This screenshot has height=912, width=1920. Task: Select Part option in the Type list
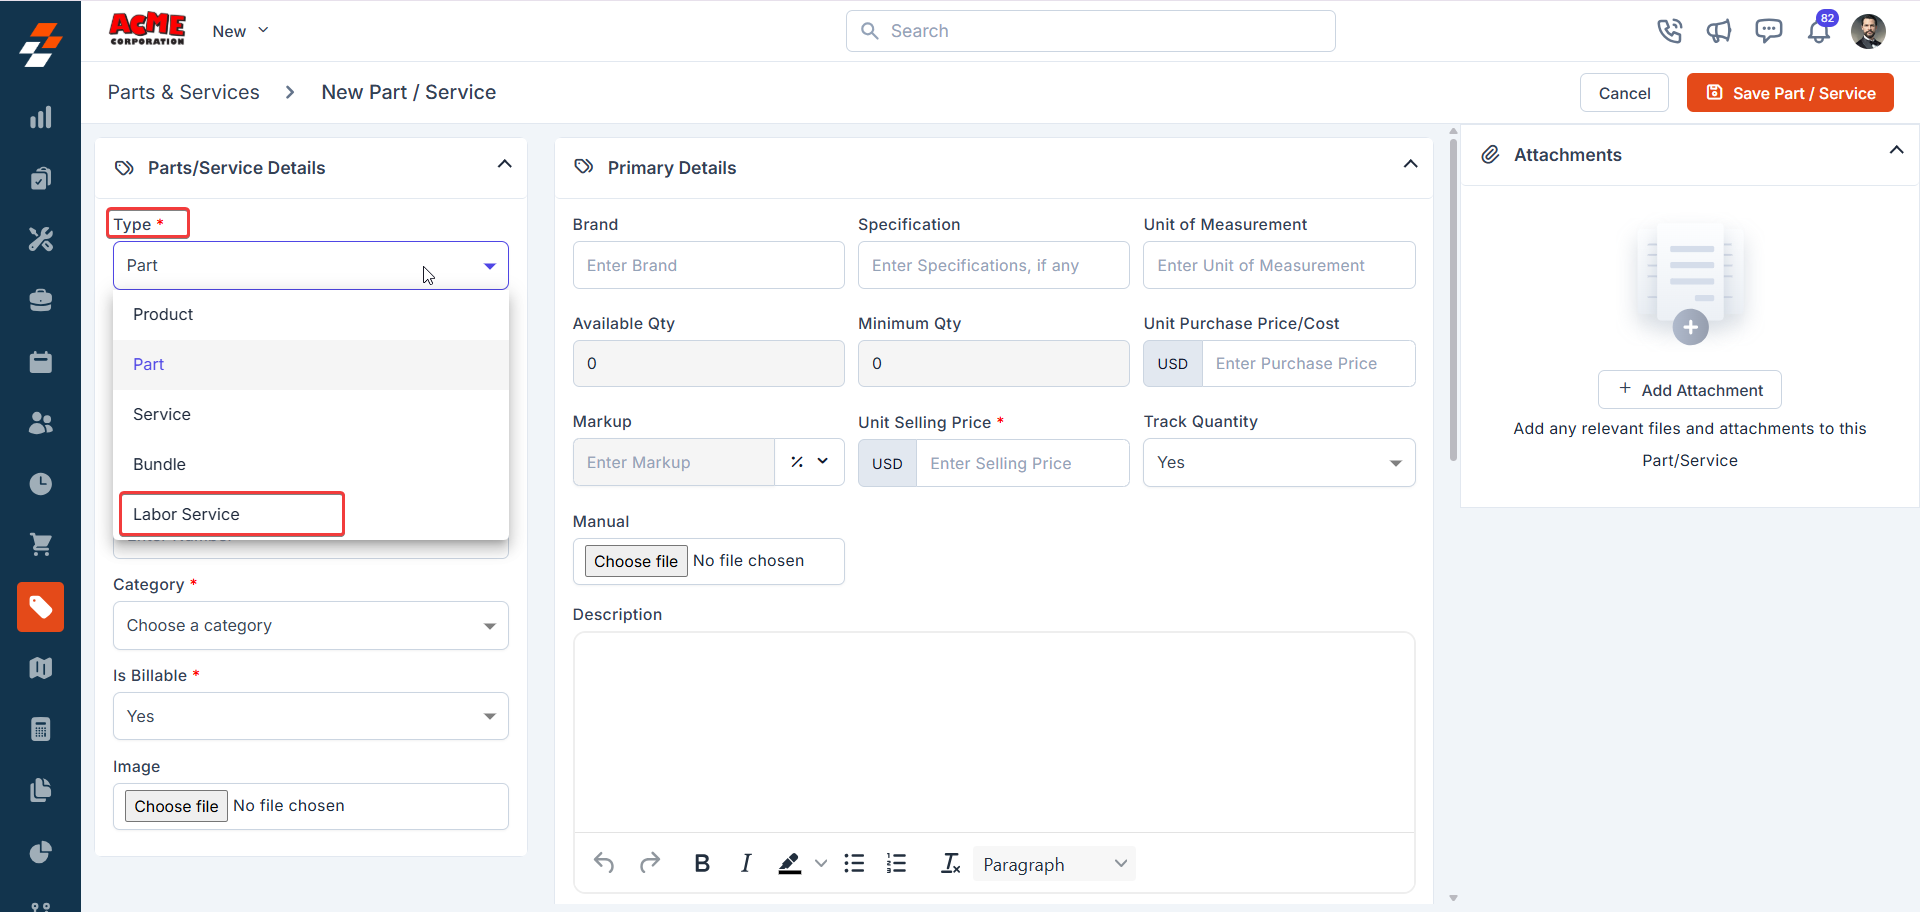pyautogui.click(x=311, y=365)
